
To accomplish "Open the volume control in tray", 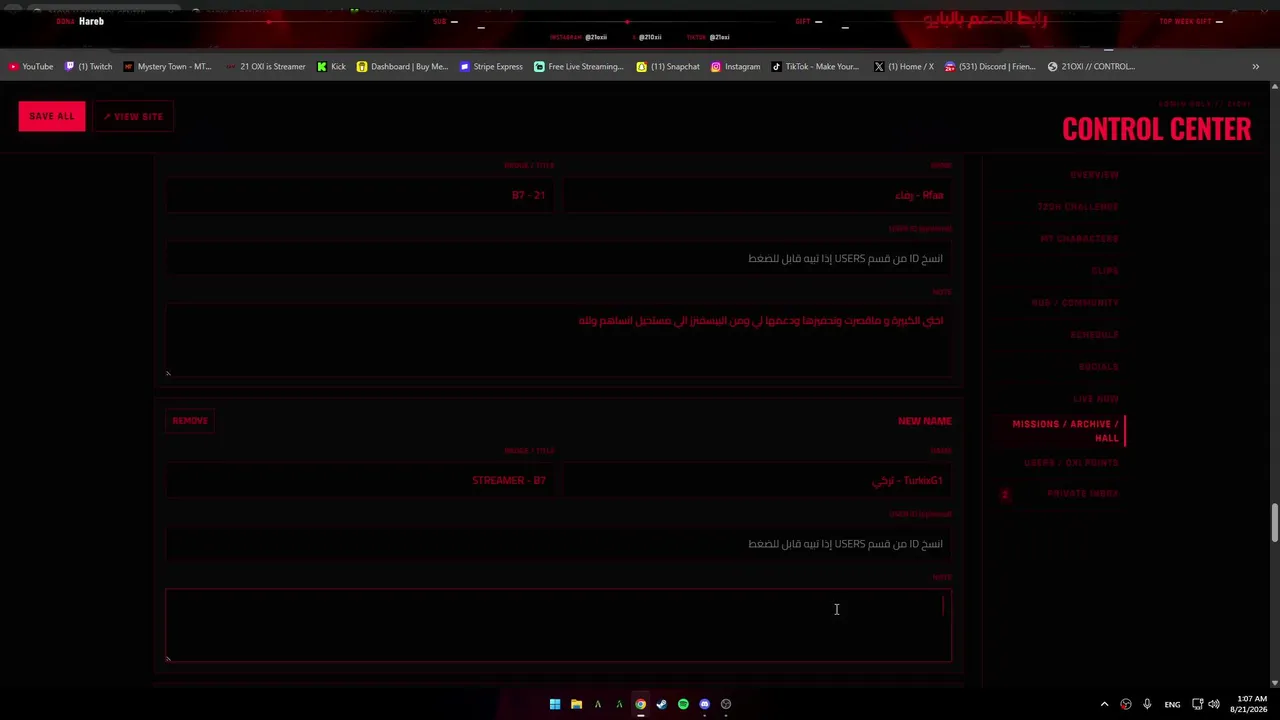I will click(x=1214, y=704).
